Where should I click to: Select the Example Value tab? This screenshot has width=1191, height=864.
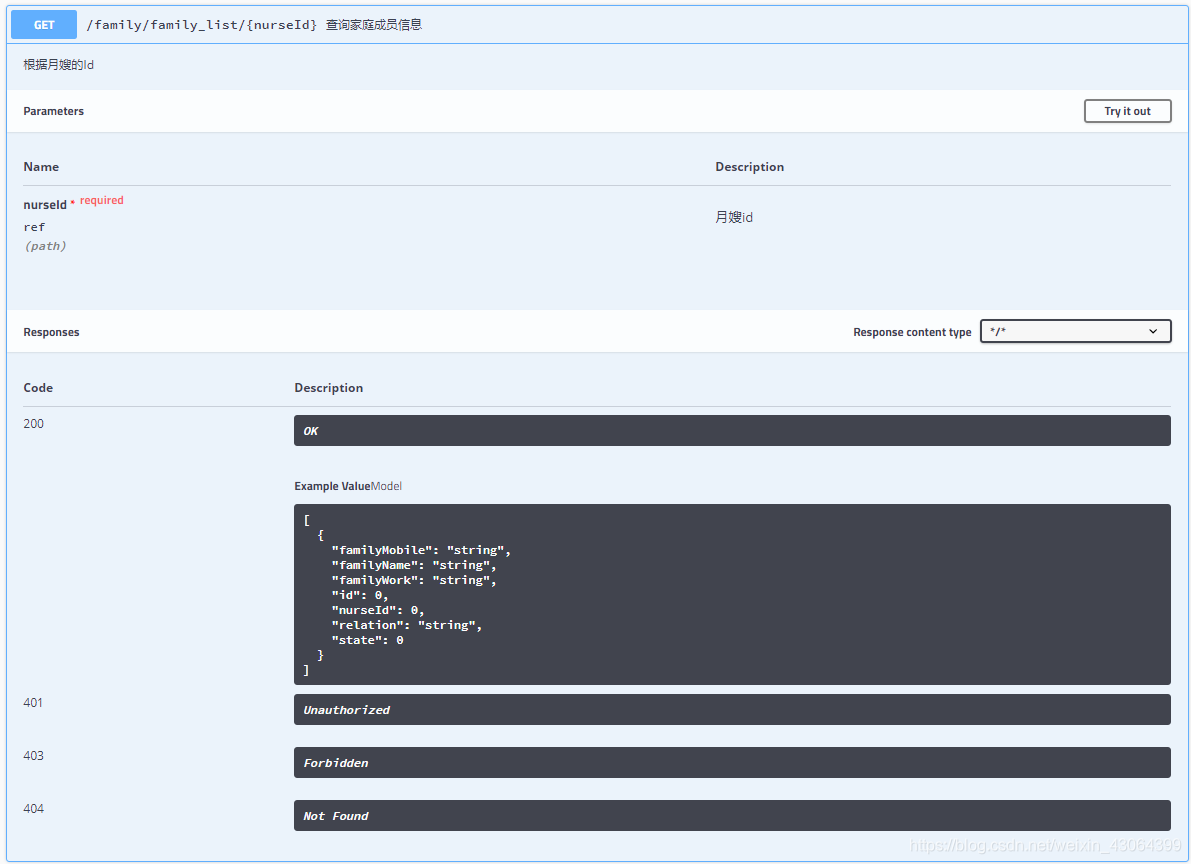[x=332, y=486]
